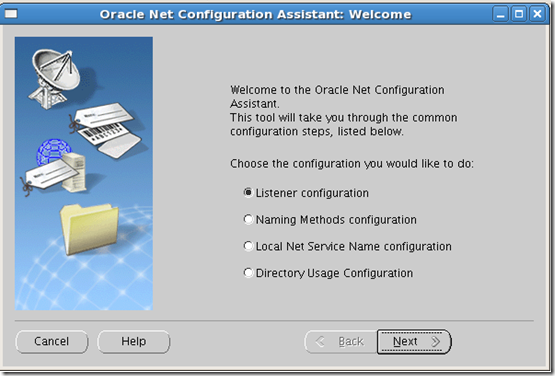Open Help for the assistant
The width and height of the screenshot is (555, 376).
tap(134, 341)
